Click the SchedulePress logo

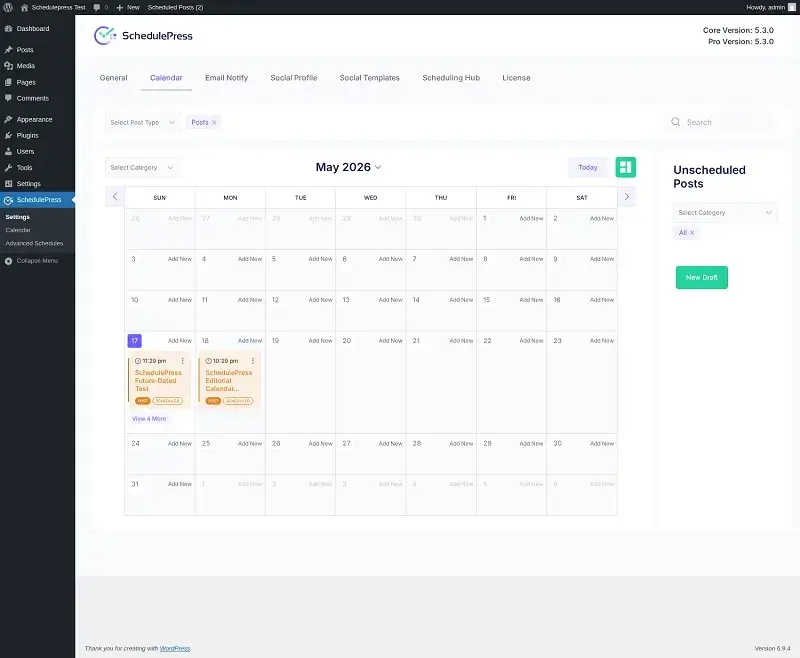143,36
